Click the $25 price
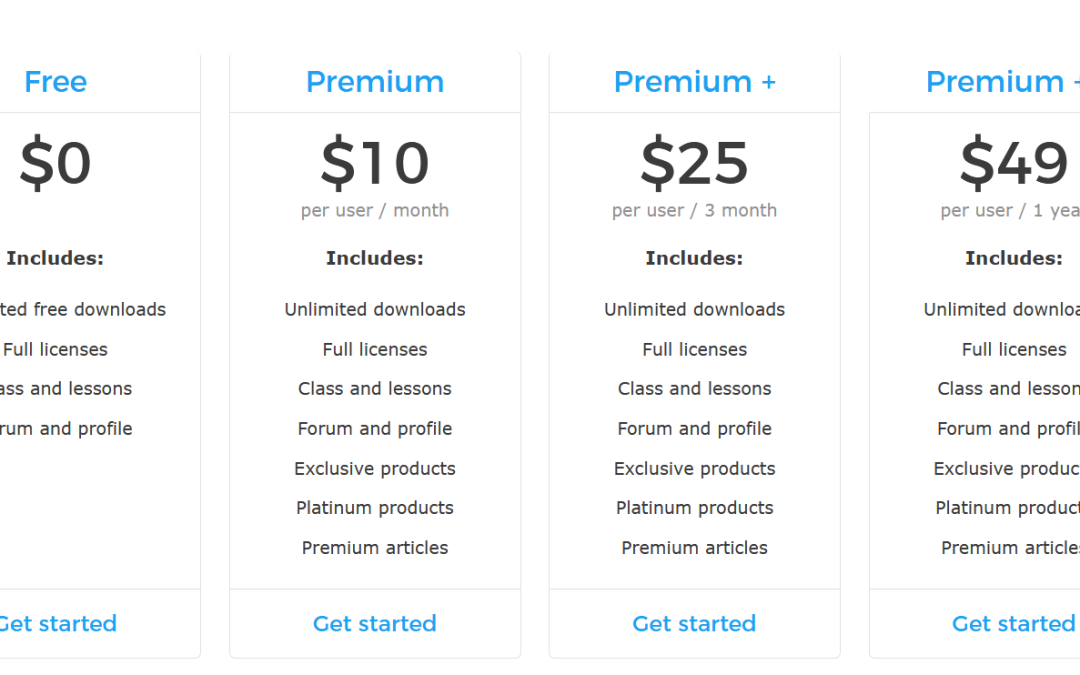 [x=694, y=164]
